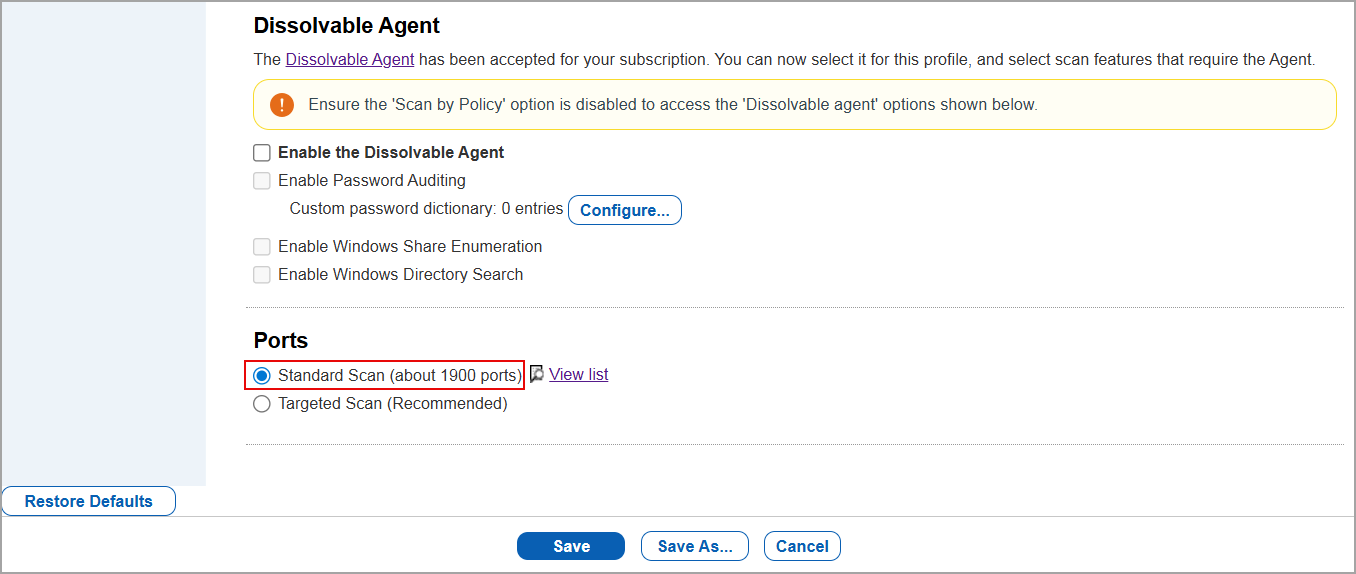The width and height of the screenshot is (1356, 574).
Task: Follow the Dissolvable Agent hyperlink
Action: (x=350, y=59)
